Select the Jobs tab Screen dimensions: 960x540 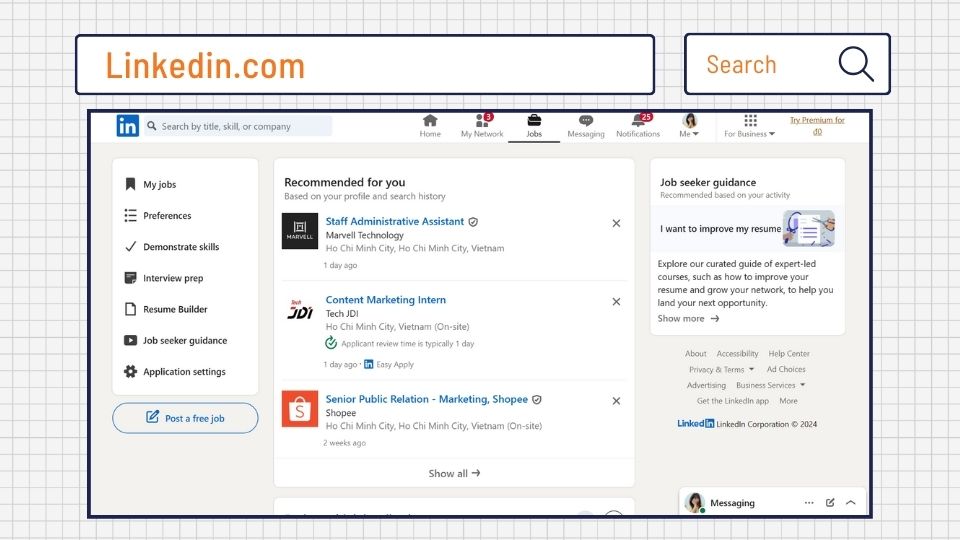pyautogui.click(x=534, y=126)
